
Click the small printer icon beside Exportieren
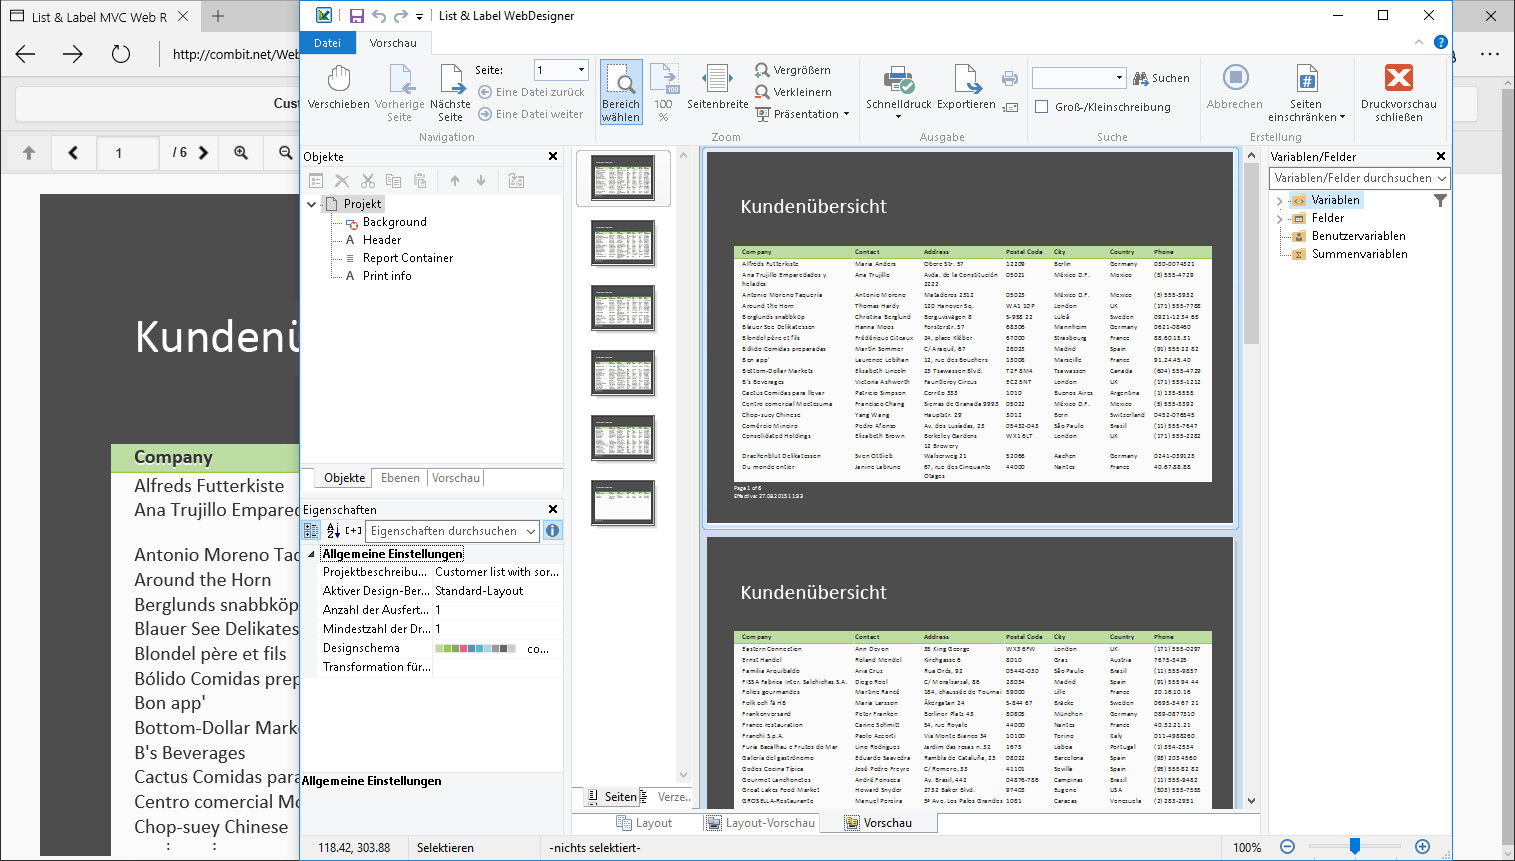click(1010, 78)
